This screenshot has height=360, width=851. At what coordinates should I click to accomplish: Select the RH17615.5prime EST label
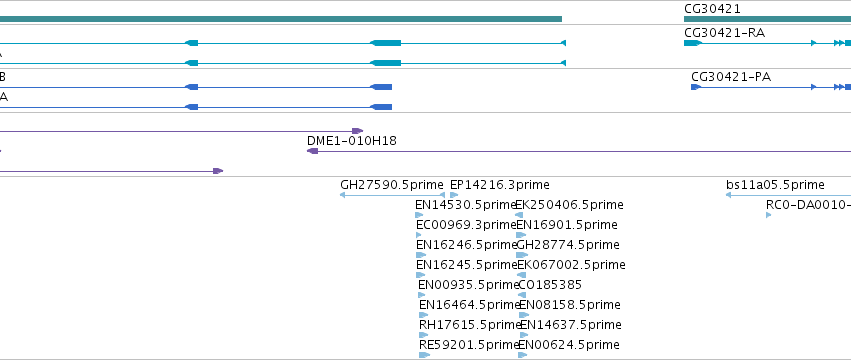point(470,325)
